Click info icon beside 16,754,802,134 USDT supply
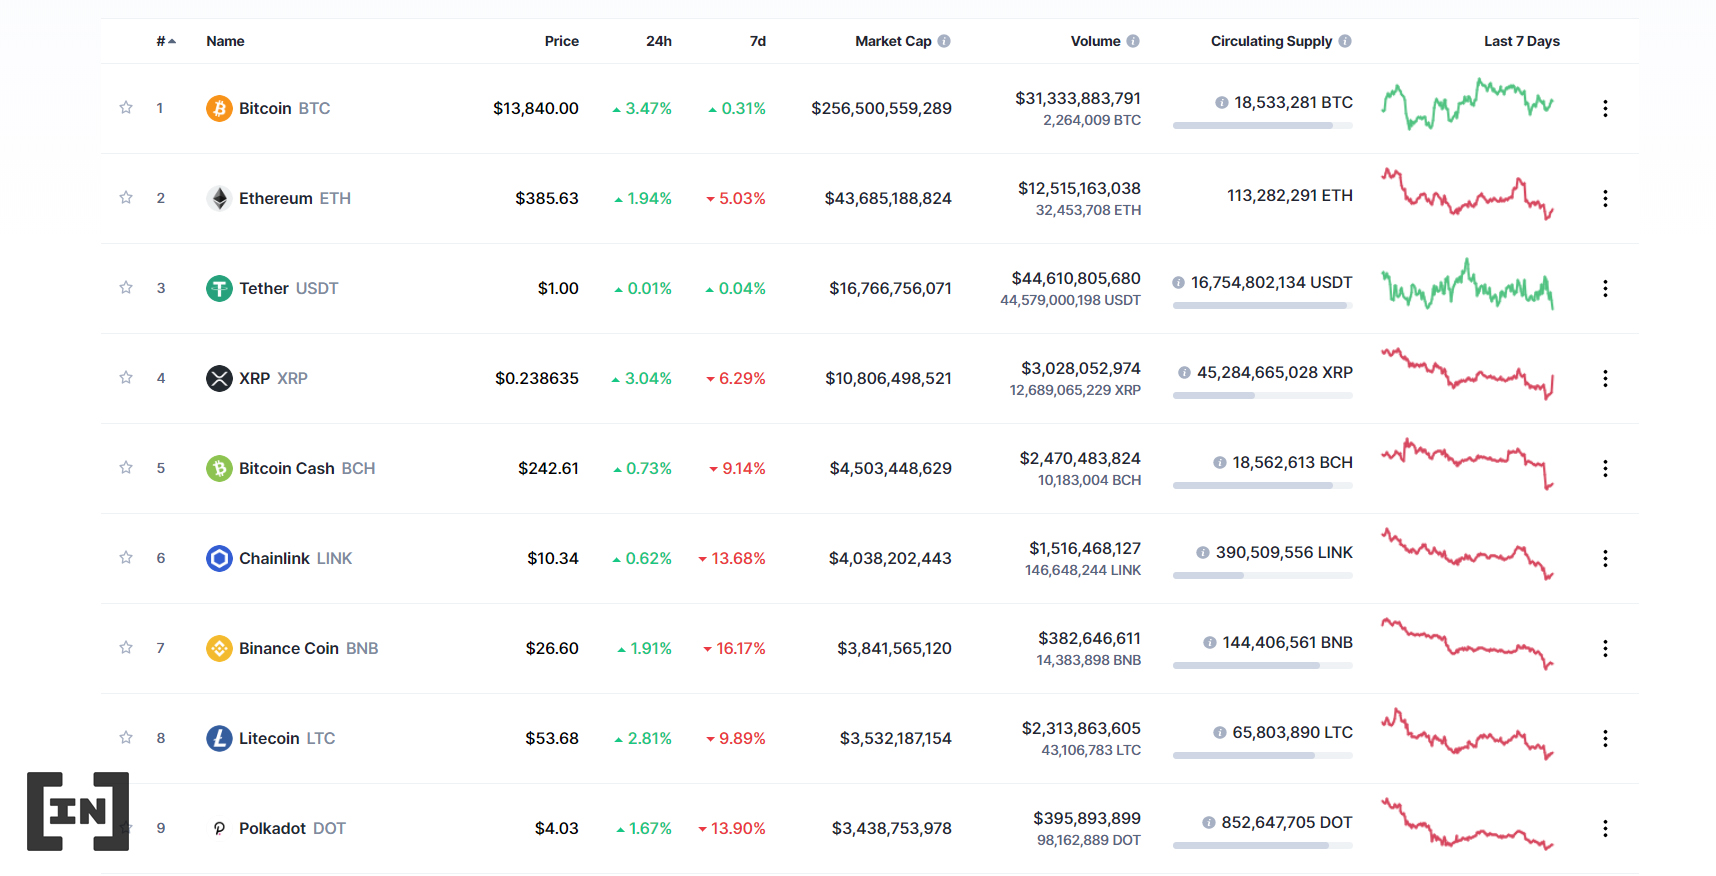Screen dimensions: 1716x876 (1179, 283)
